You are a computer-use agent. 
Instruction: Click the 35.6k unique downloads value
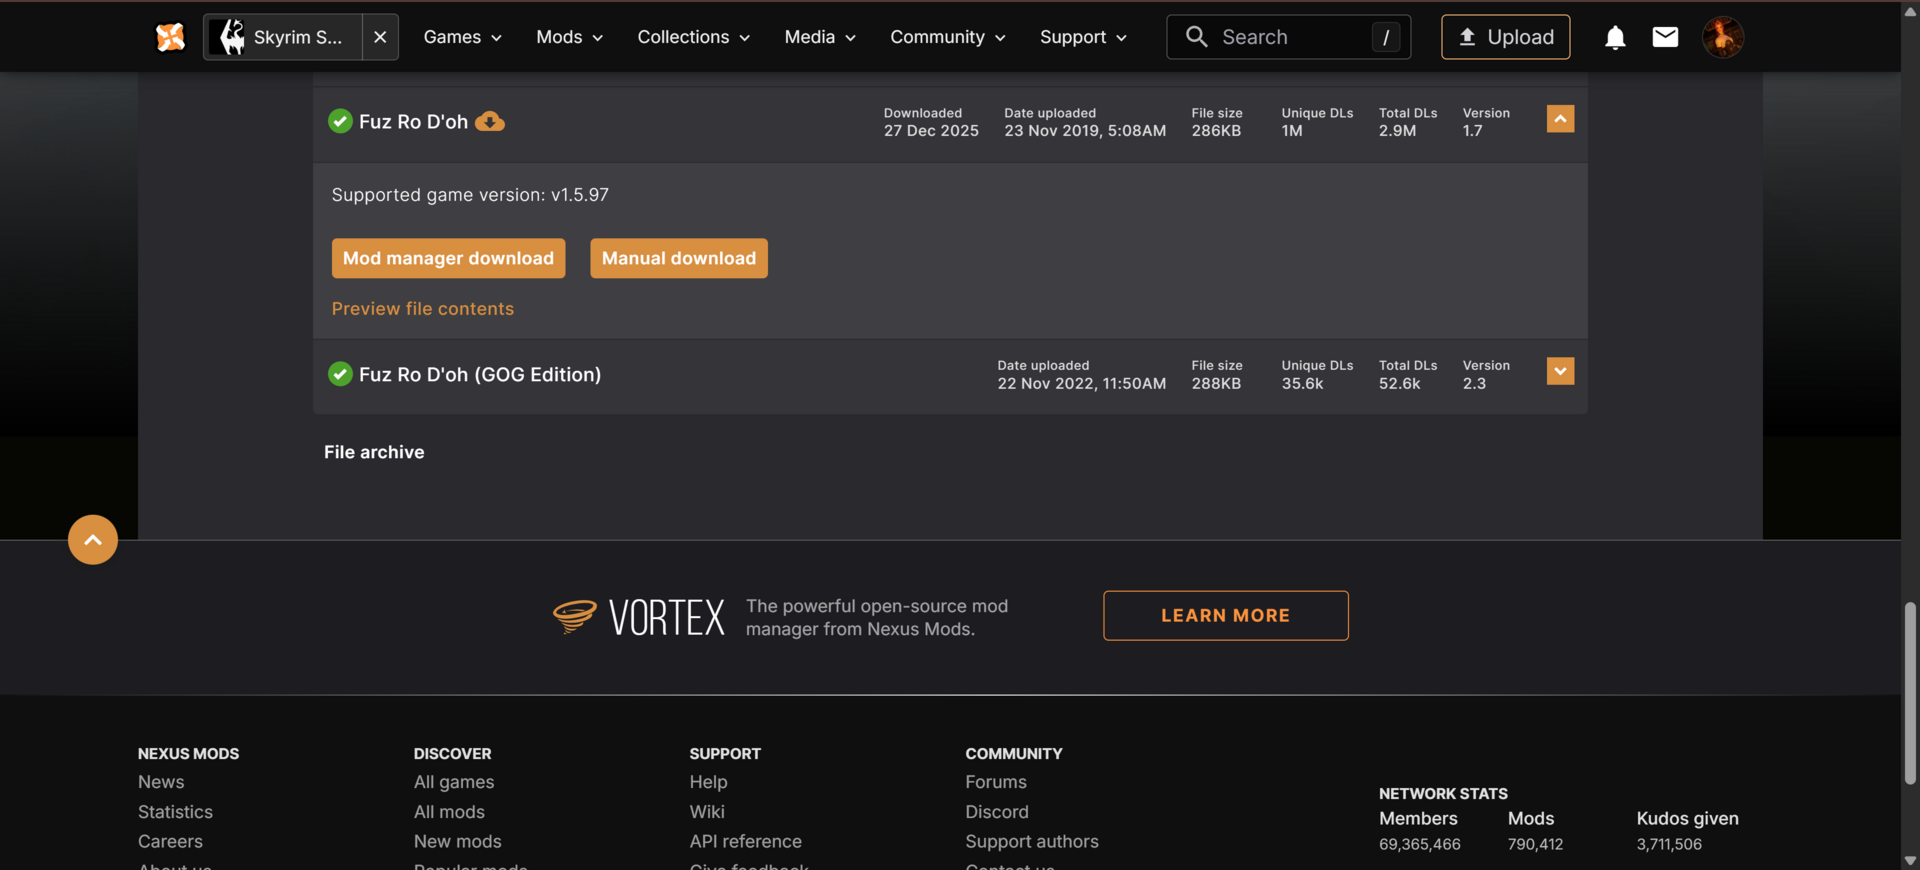coord(1302,384)
